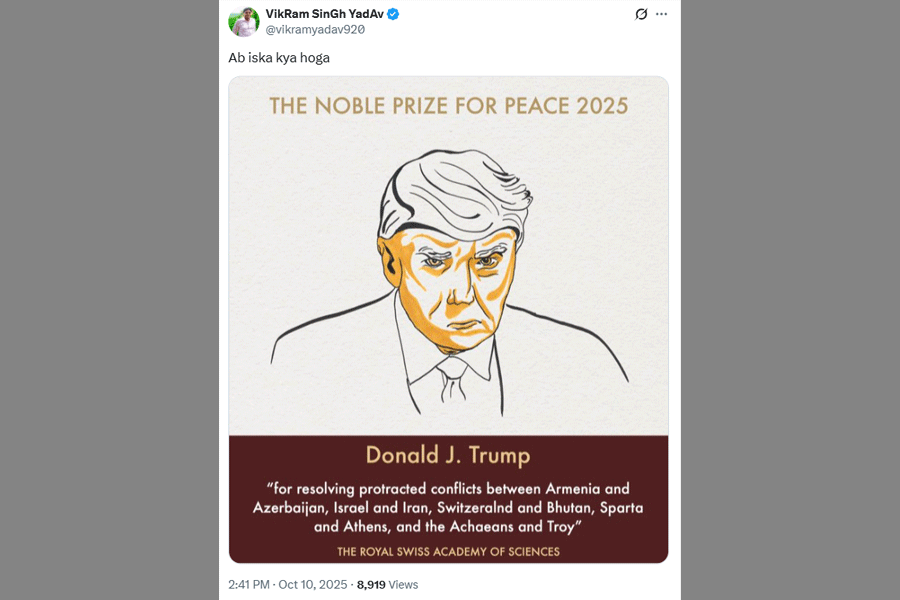This screenshot has width=900, height=600.
Task: Click the gray backdrop right of the tweet
Action: point(790,300)
